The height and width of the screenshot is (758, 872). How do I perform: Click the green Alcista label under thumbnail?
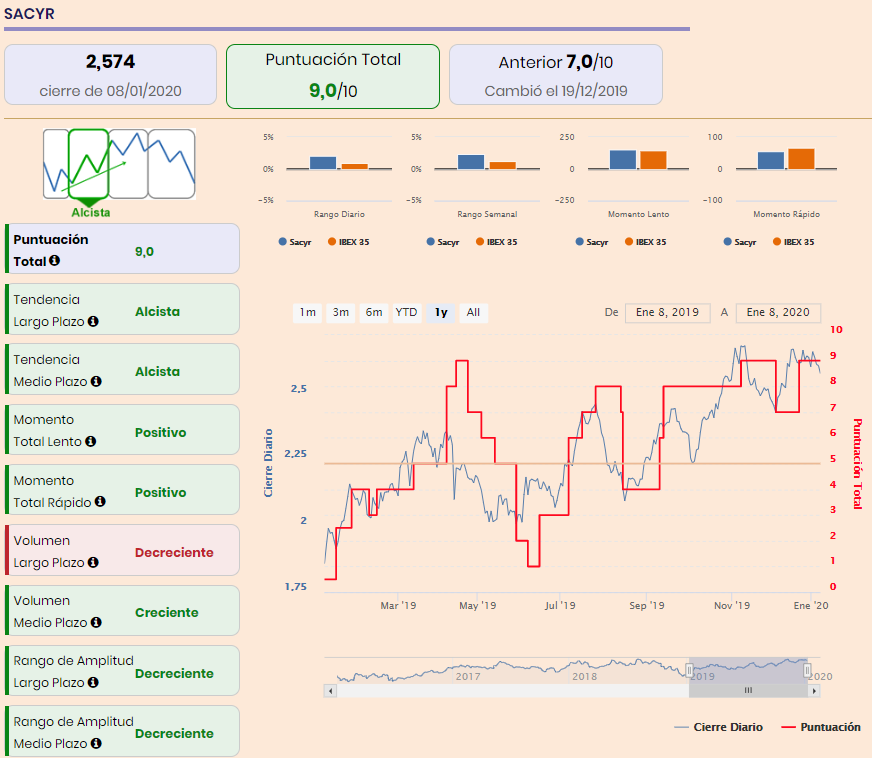tap(91, 212)
